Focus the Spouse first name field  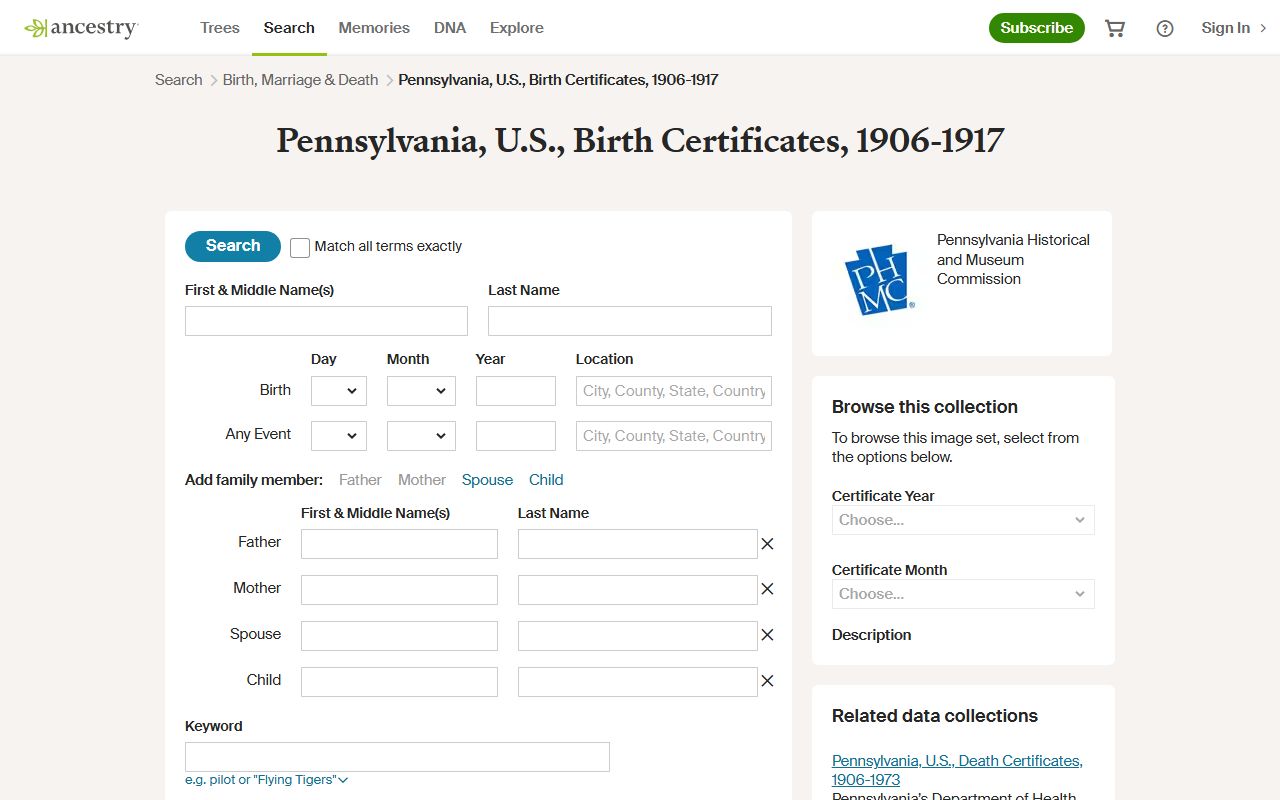[399, 636]
